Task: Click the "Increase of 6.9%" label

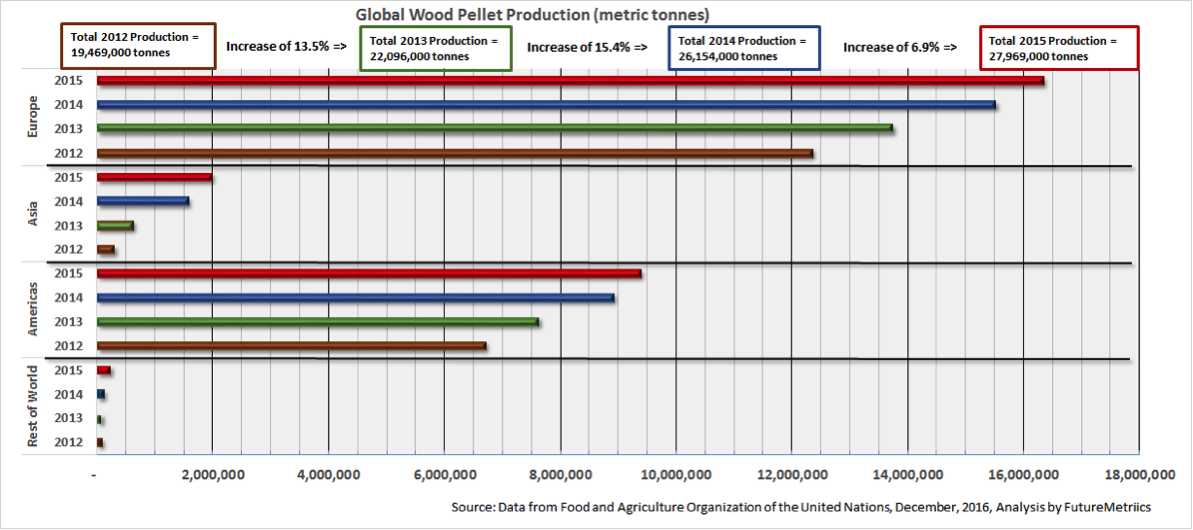Action: tap(900, 47)
